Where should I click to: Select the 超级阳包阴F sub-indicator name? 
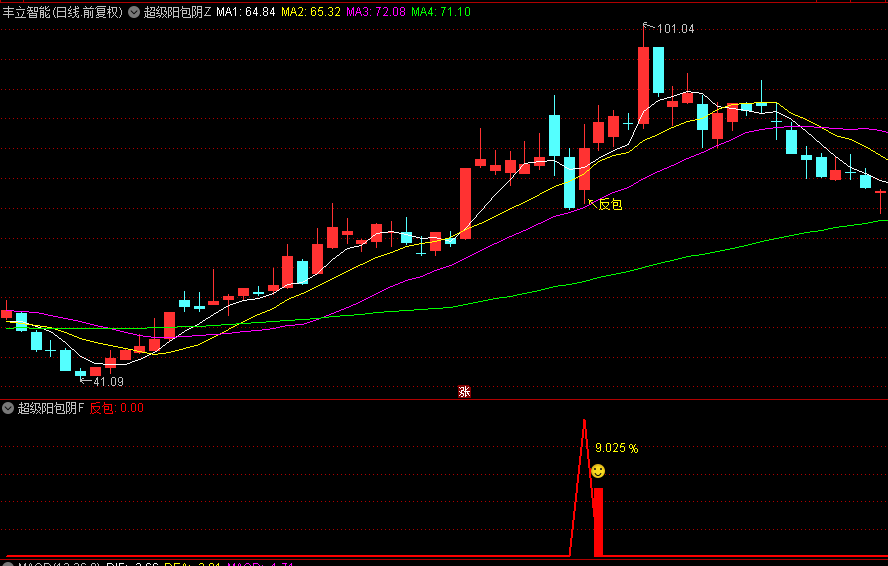tap(50, 408)
